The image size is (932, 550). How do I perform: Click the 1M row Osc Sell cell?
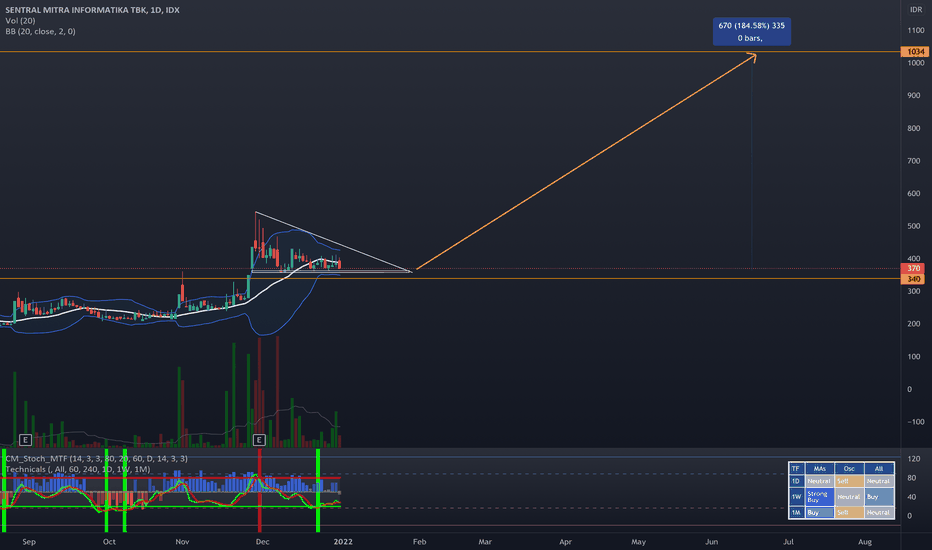[x=849, y=513]
